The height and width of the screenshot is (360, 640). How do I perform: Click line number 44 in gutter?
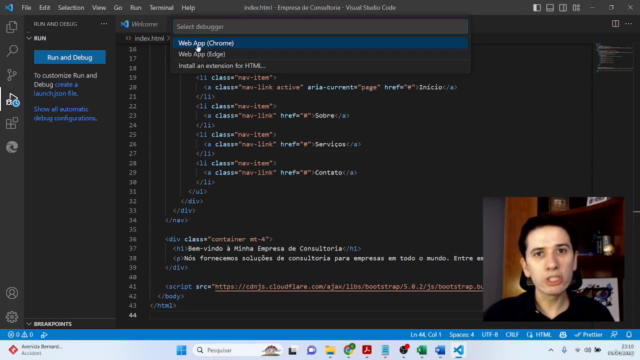pos(133,315)
